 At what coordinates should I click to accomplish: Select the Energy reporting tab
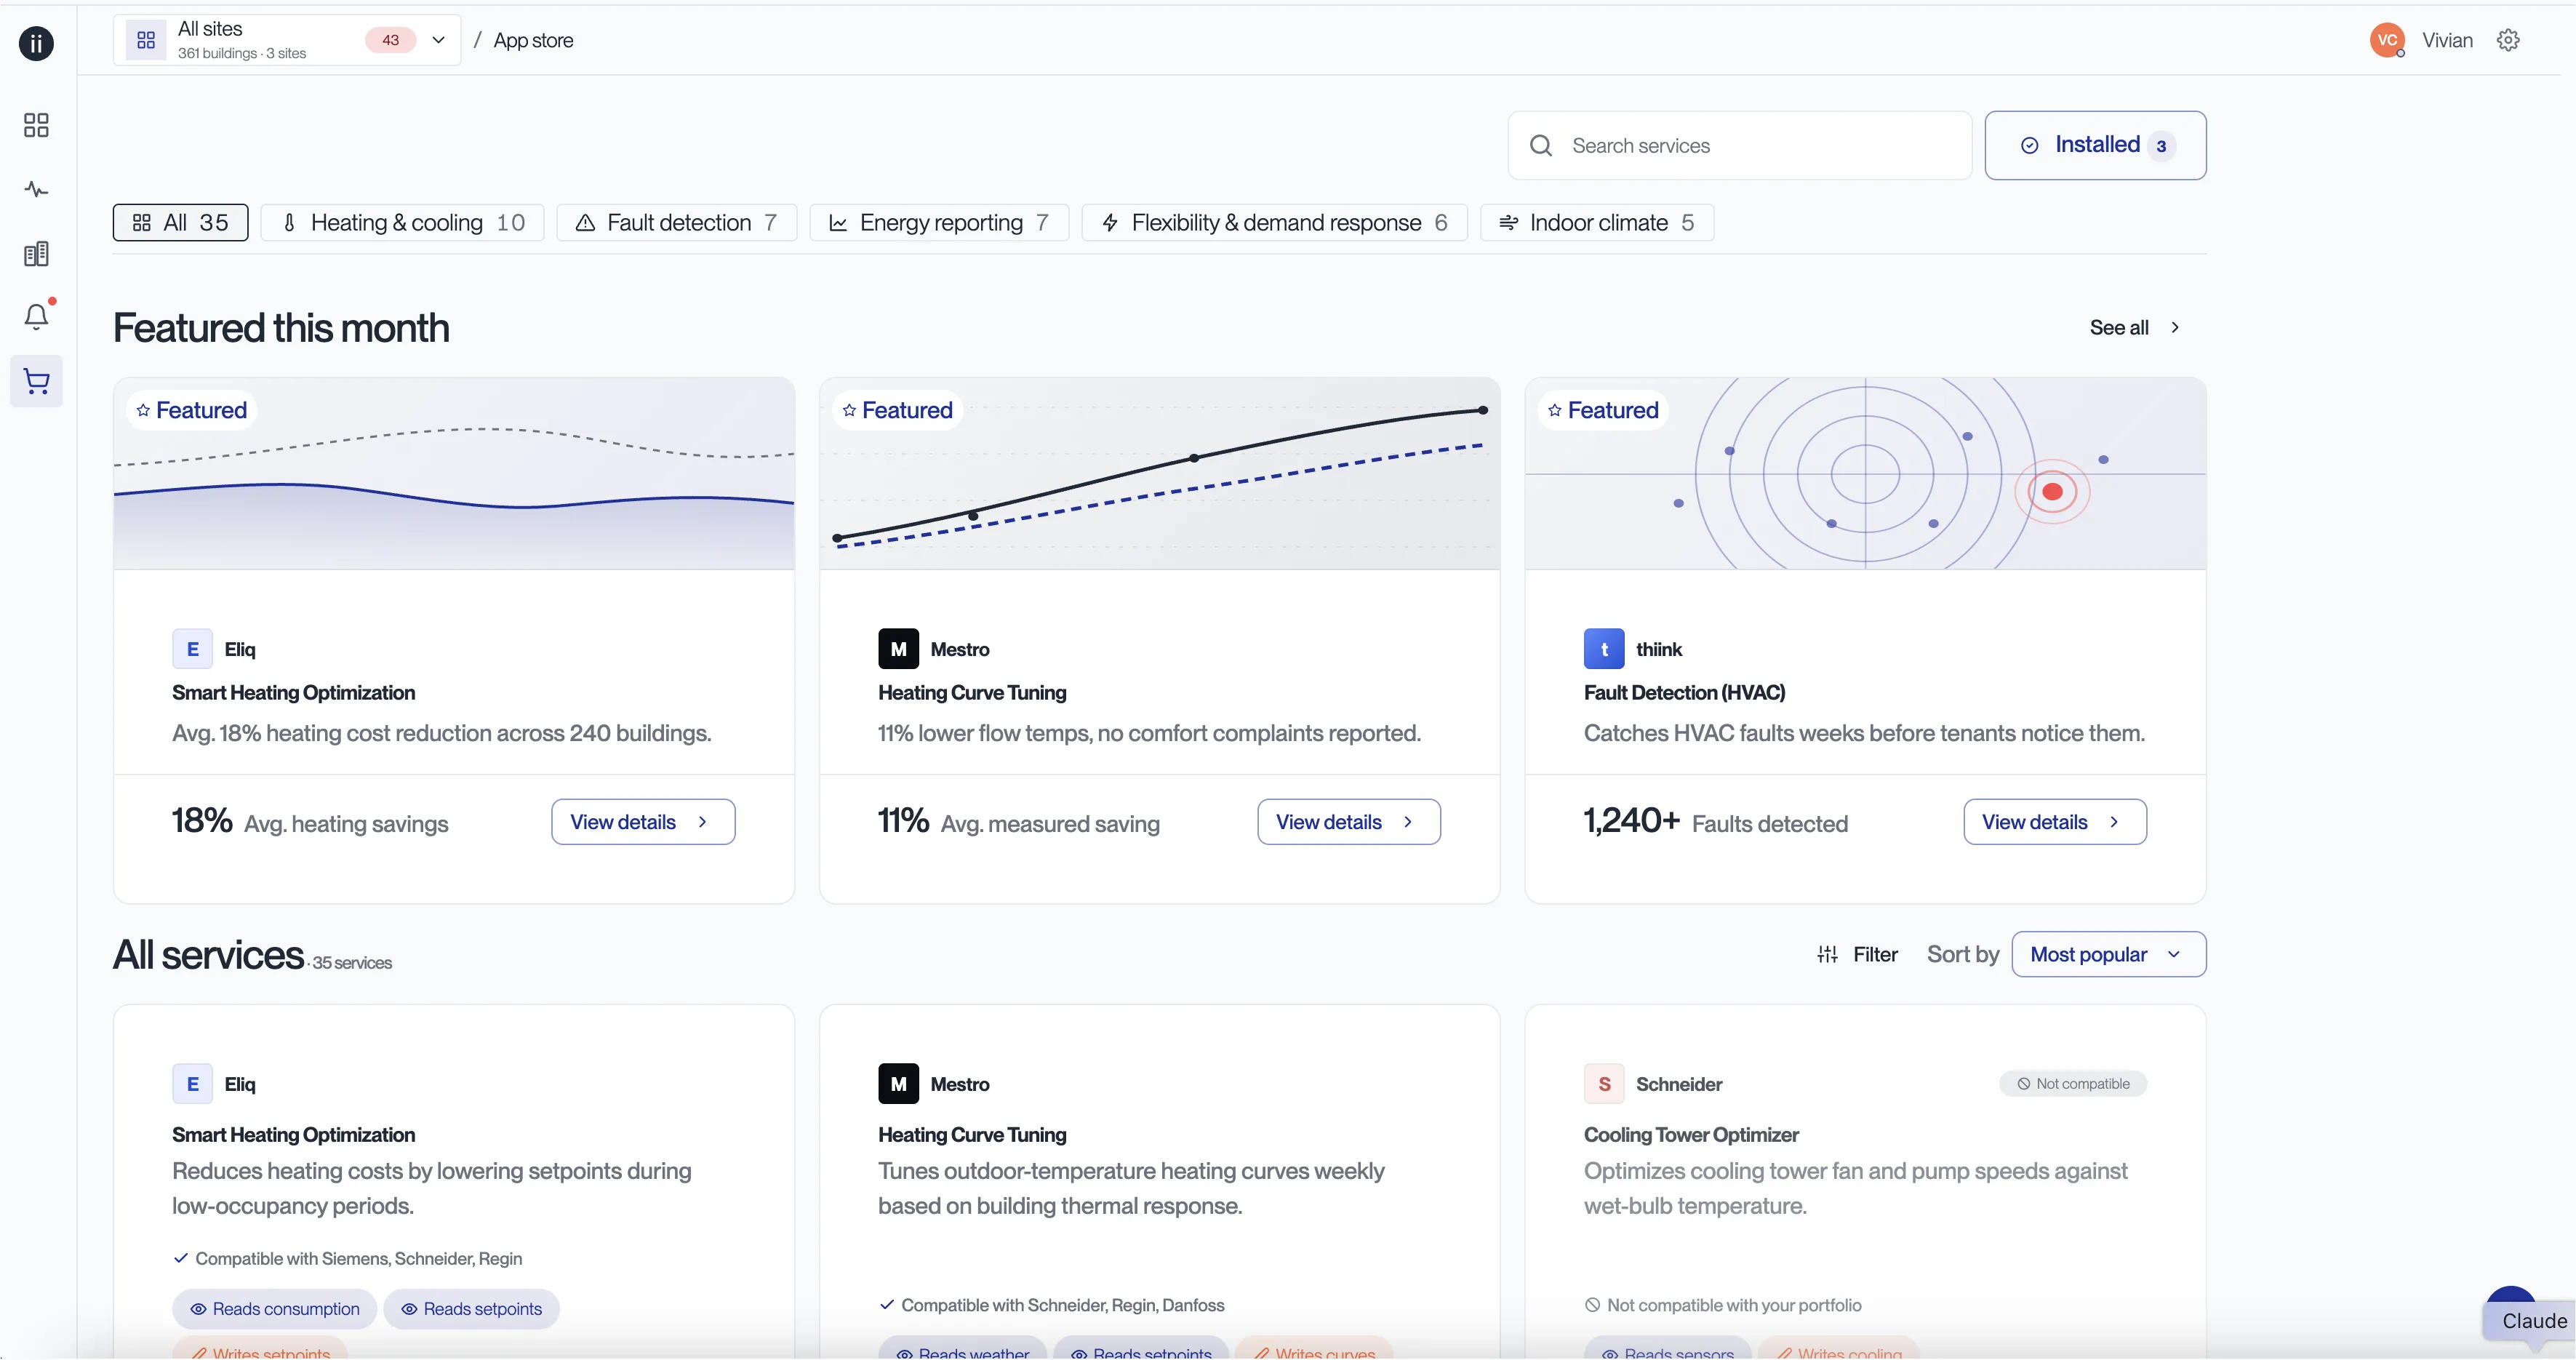click(939, 223)
